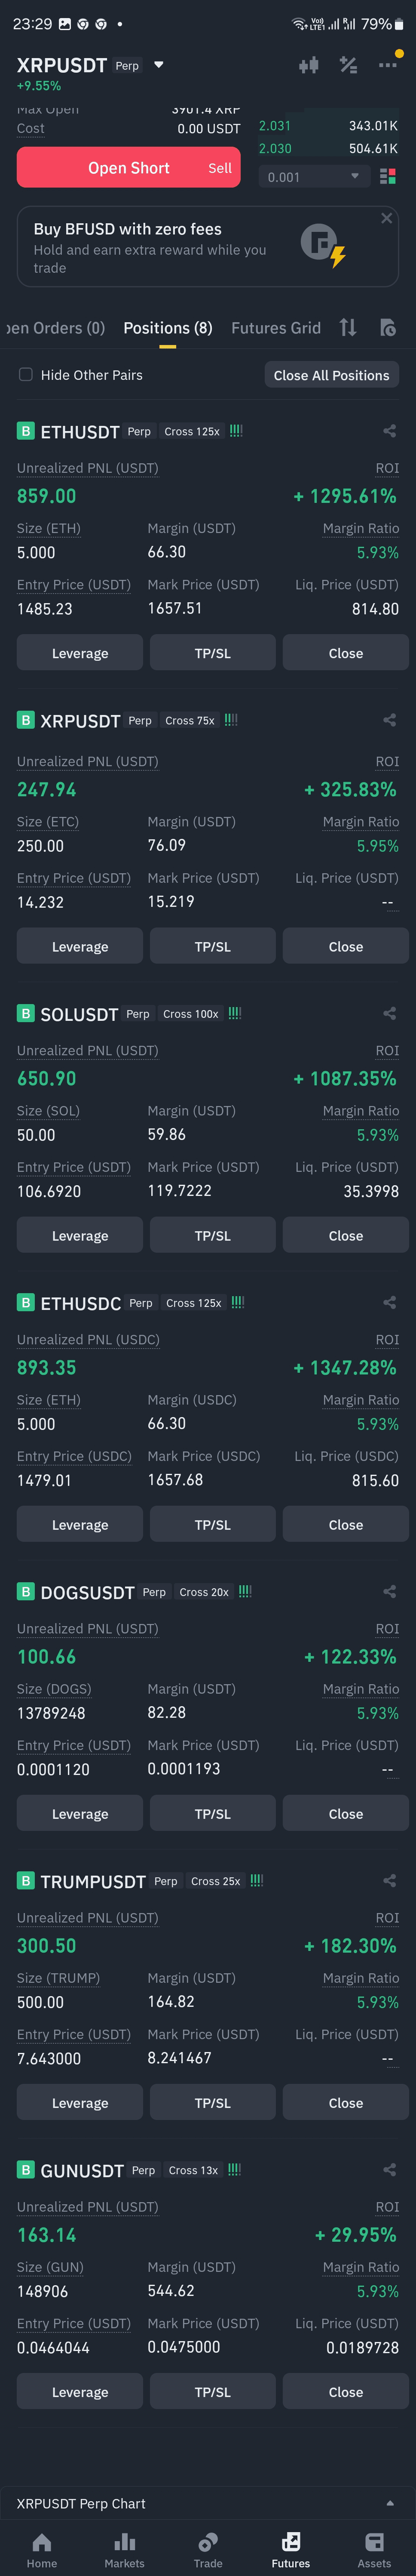Open the candlestick chart icon in header
This screenshot has height=2576, width=416.
pyautogui.click(x=308, y=65)
